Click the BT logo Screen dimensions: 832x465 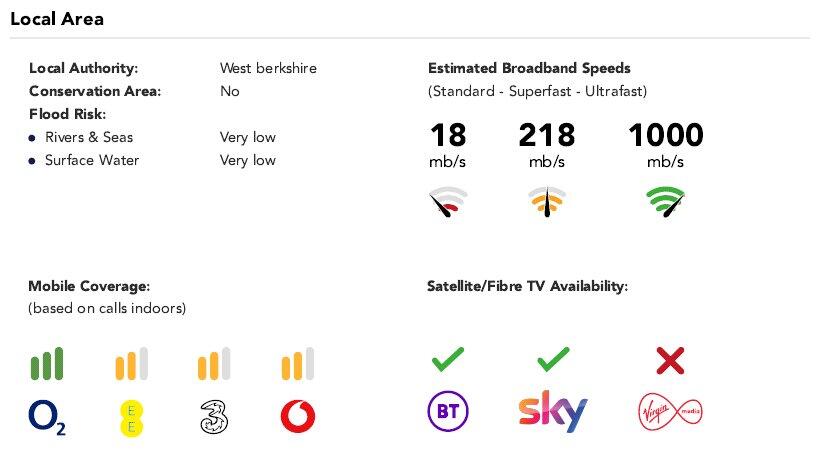point(448,411)
